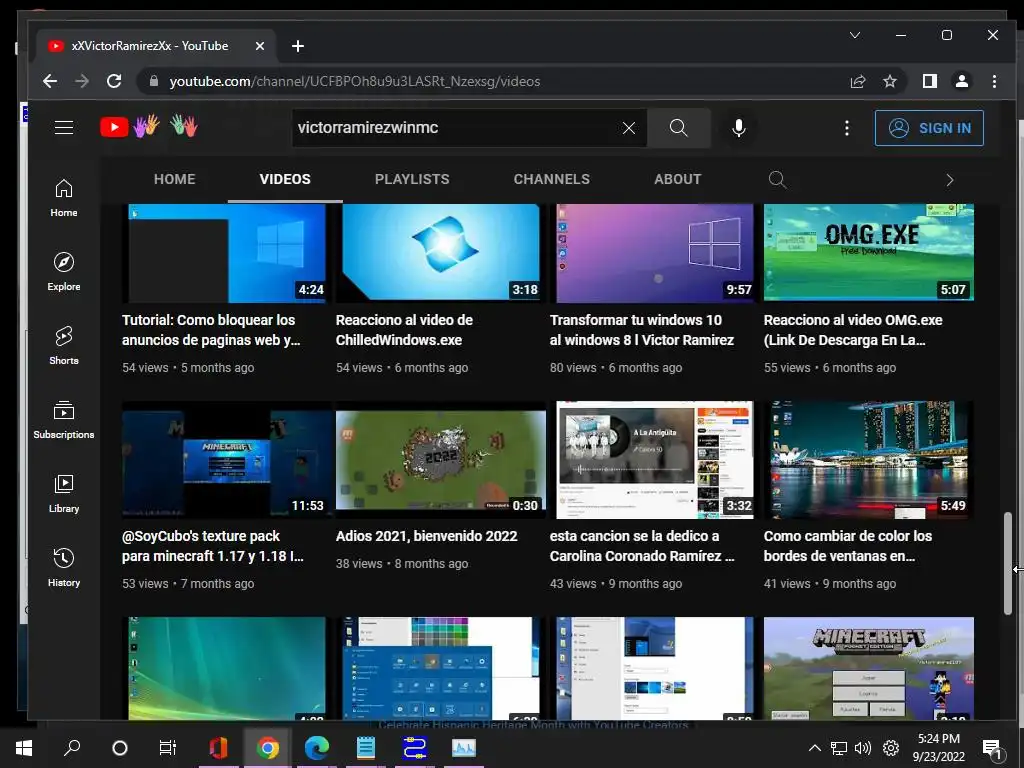Click the padlock site info icon
Screen dimensions: 1024x768
[x=154, y=81]
